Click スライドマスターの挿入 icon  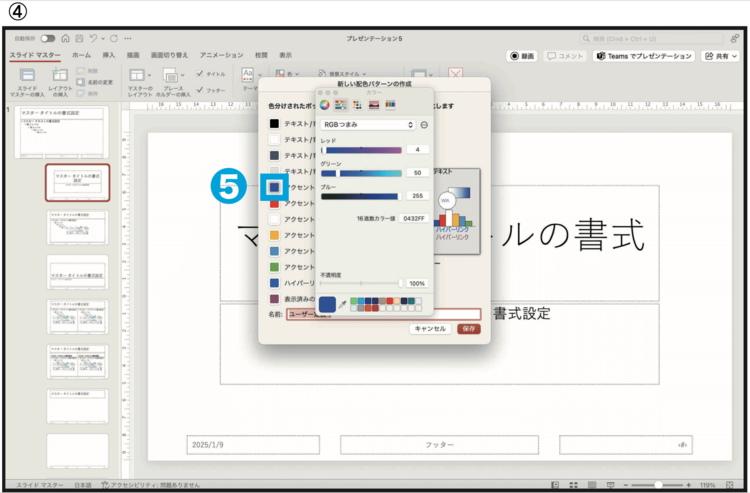(27, 75)
